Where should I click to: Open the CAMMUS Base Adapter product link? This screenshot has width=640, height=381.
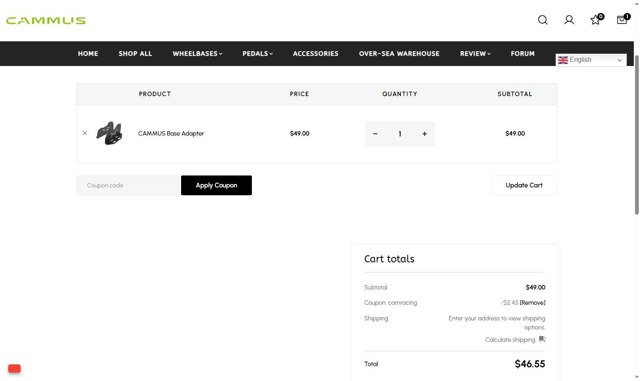tap(171, 133)
